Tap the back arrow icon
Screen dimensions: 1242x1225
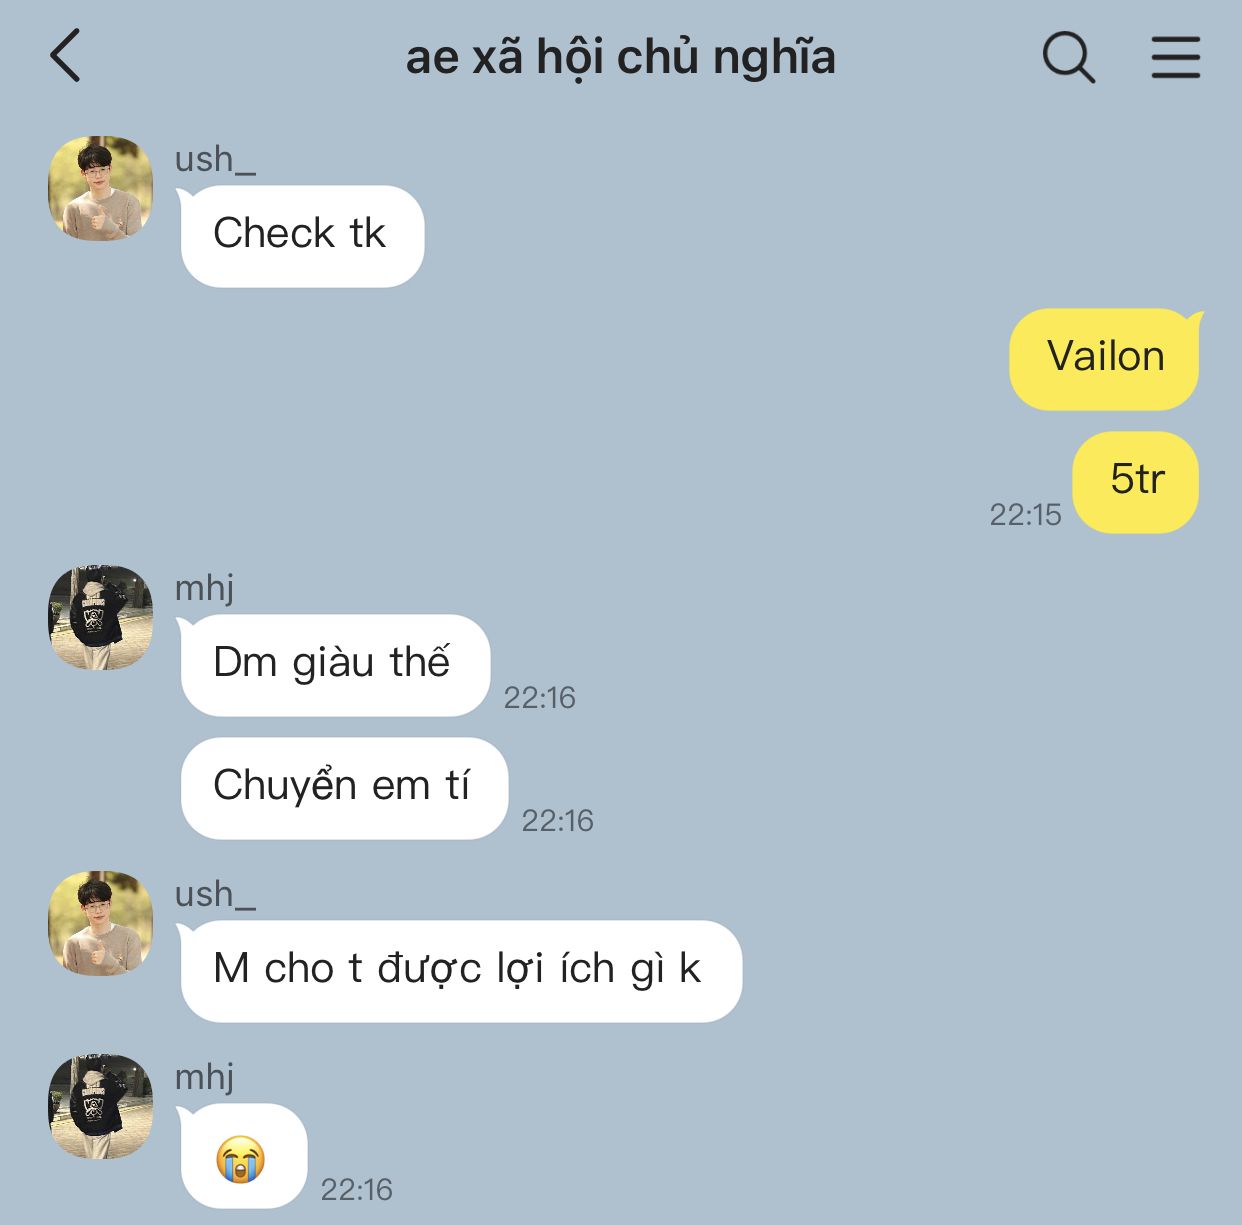point(65,55)
